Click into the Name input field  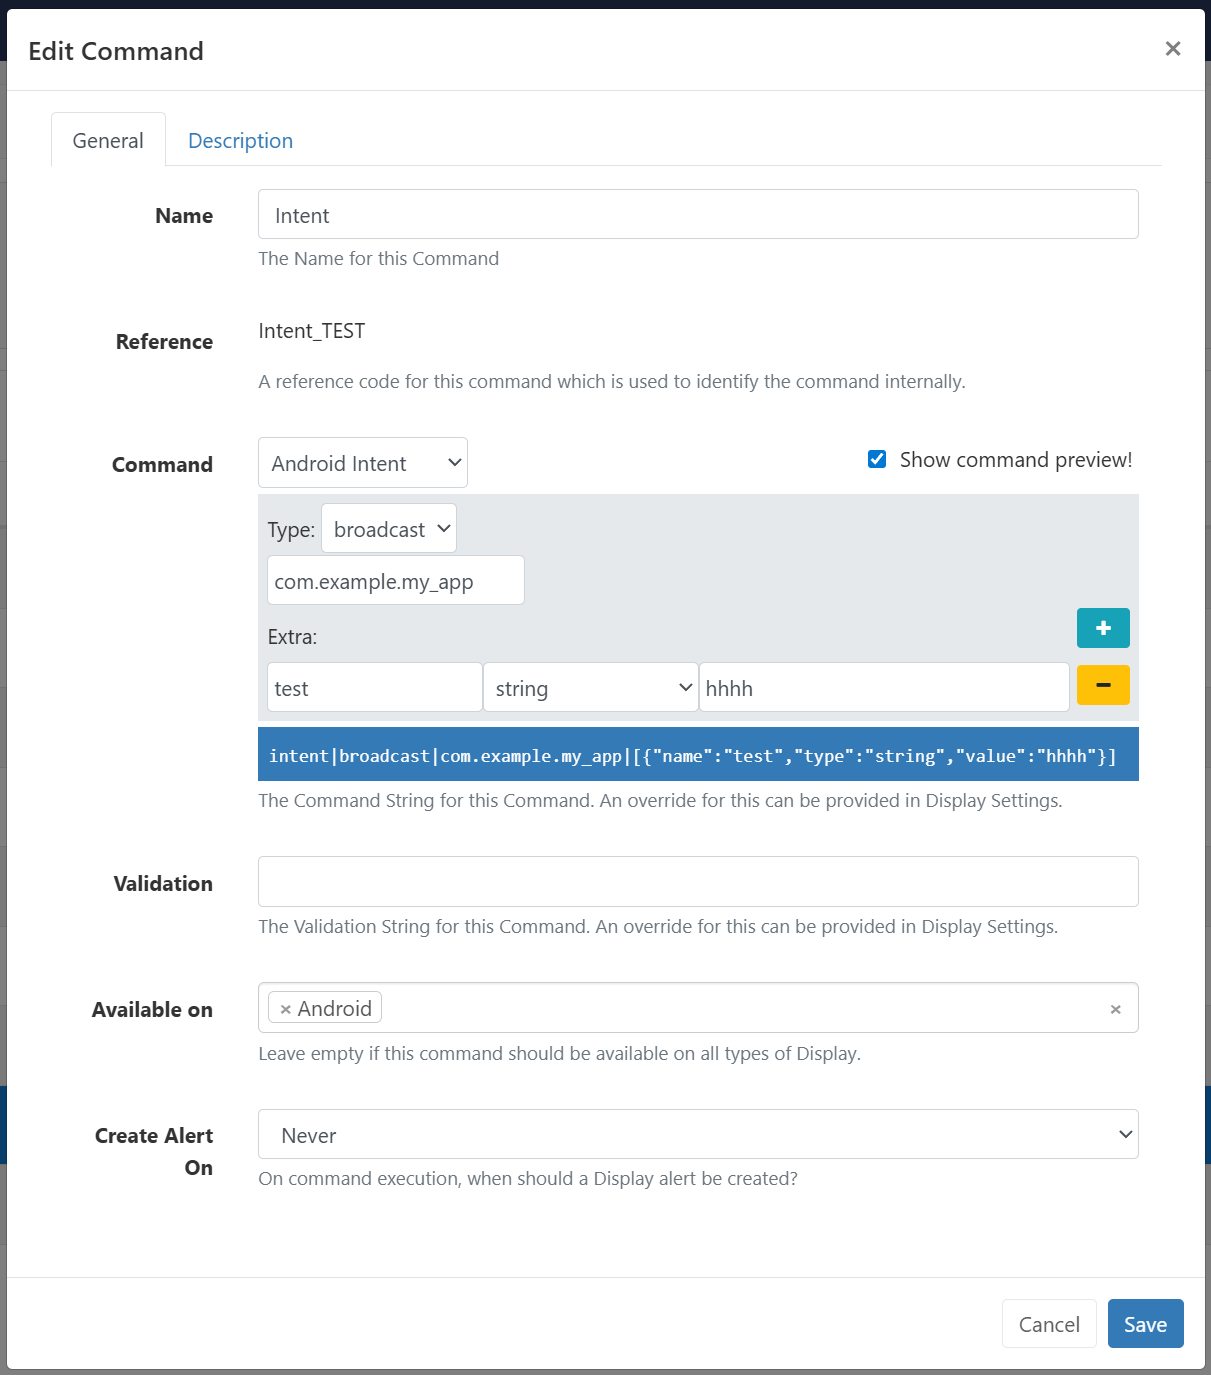pyautogui.click(x=698, y=215)
